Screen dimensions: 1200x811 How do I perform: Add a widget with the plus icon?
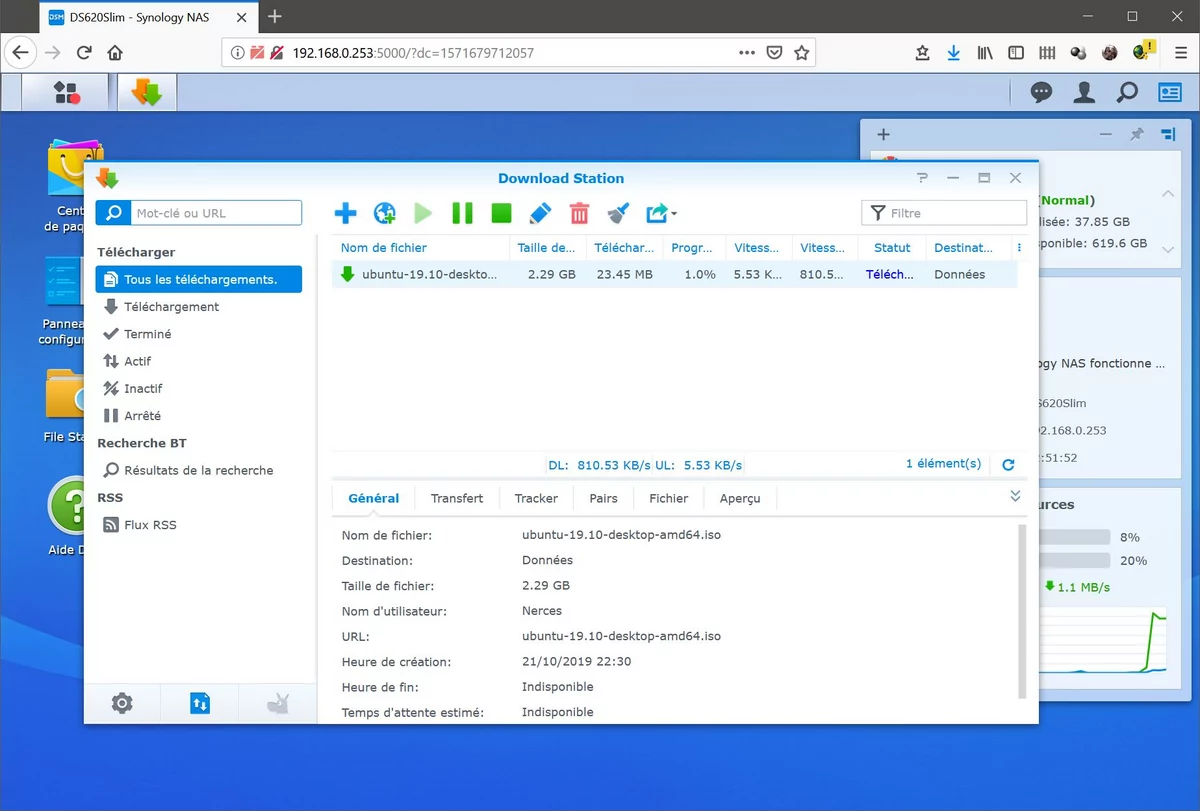883,135
